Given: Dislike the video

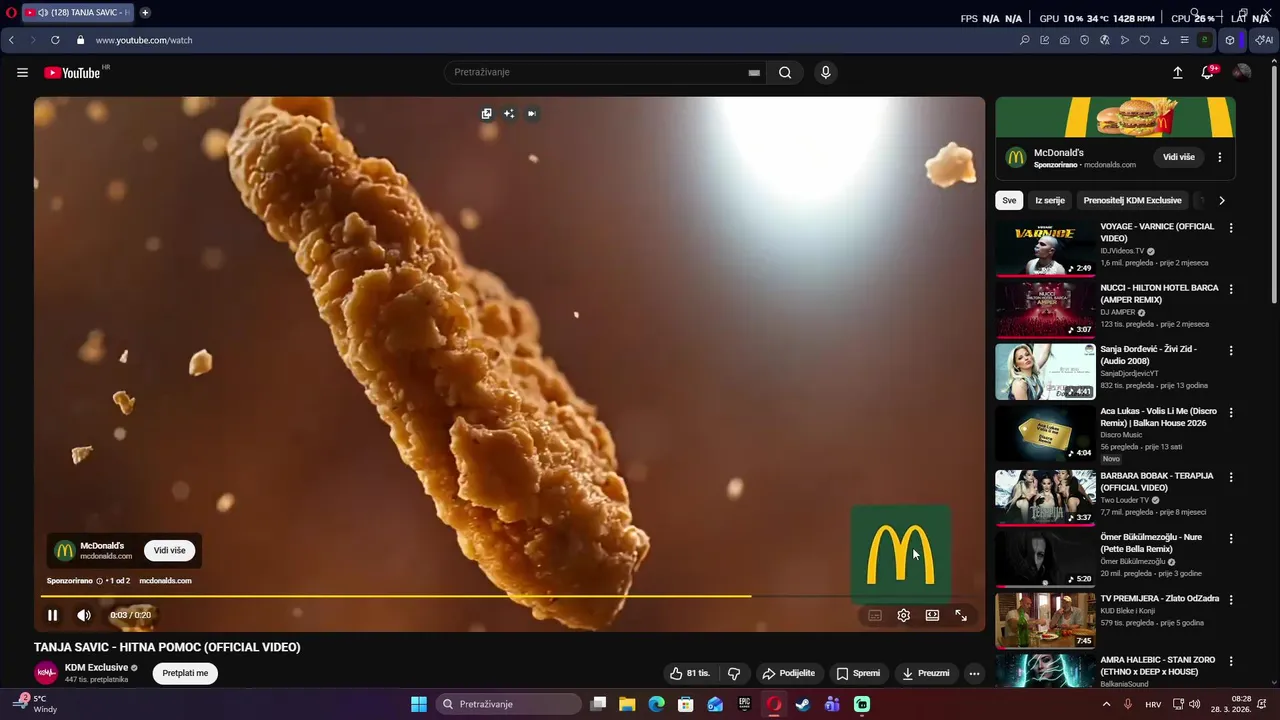Looking at the screenshot, I should [x=734, y=673].
